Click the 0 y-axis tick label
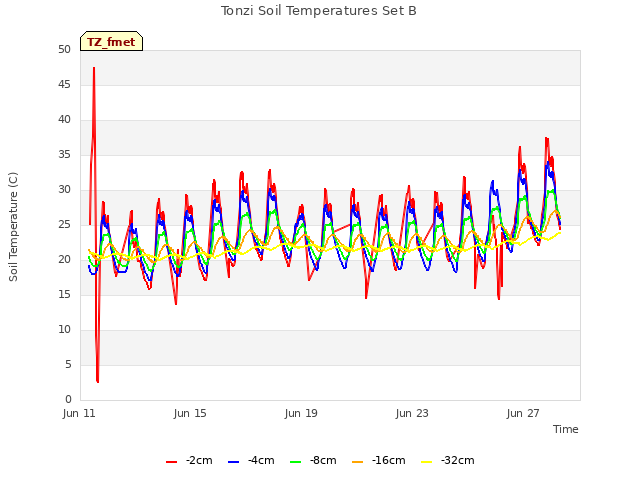 click(68, 400)
